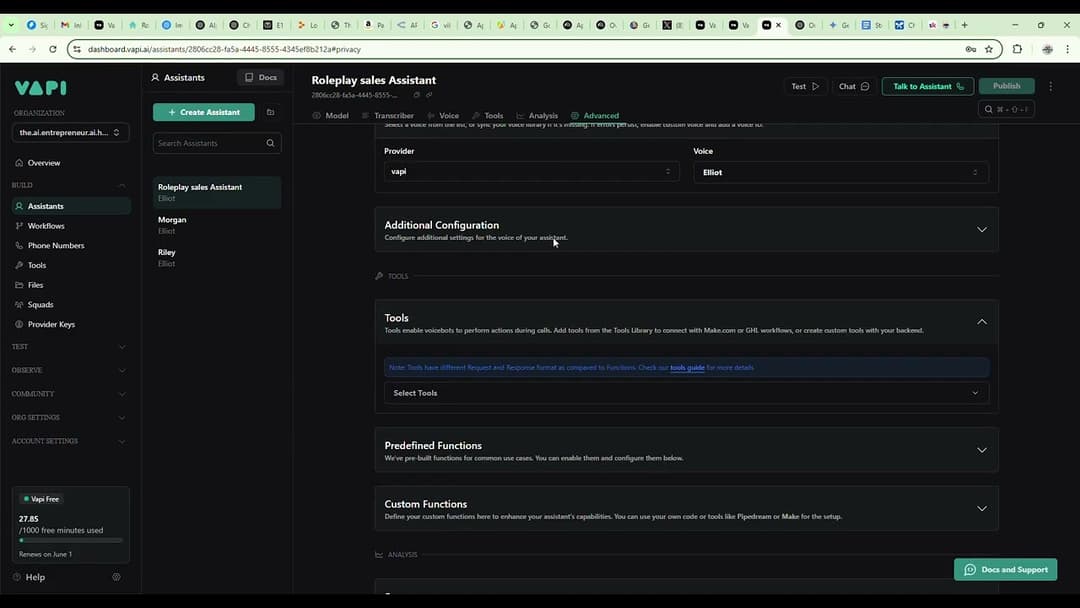Focus the Search Assistants field
The height and width of the screenshot is (608, 1080).
pos(217,143)
